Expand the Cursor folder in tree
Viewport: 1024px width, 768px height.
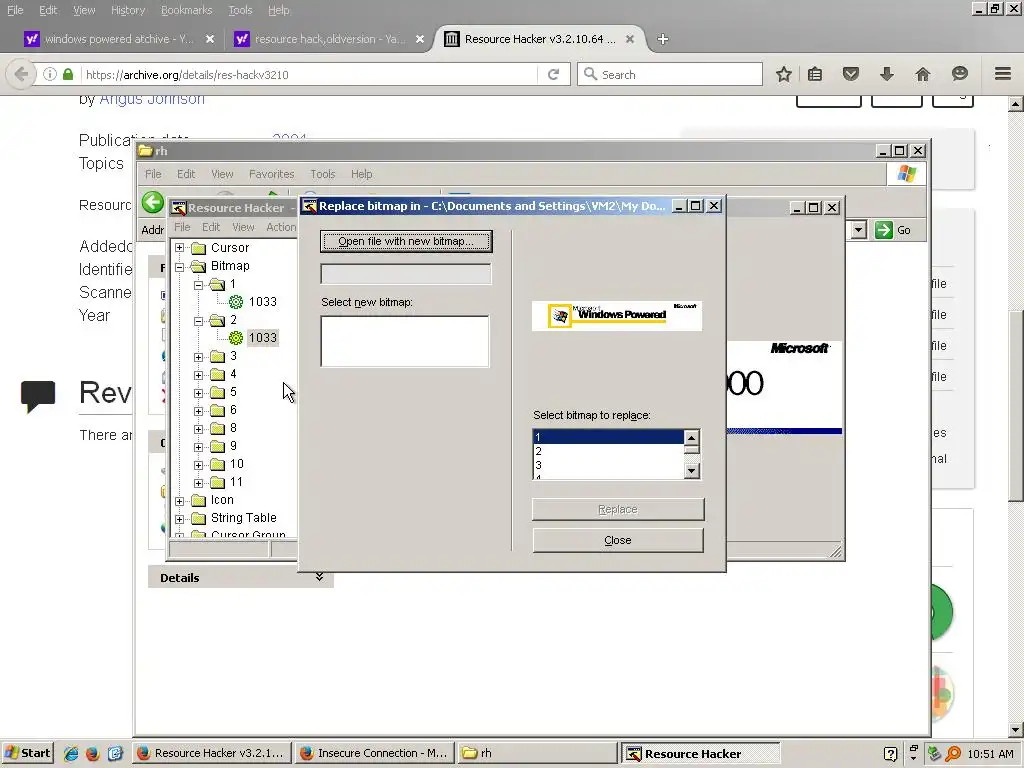[180, 248]
